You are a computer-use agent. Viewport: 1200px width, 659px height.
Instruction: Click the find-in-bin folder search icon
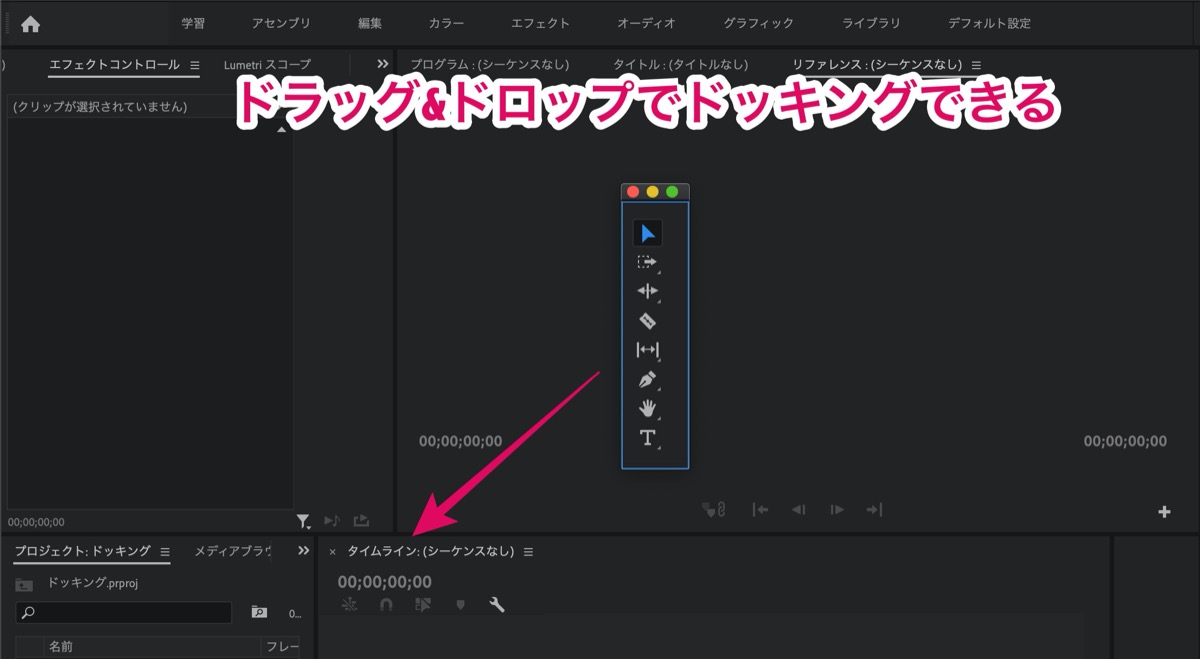pyautogui.click(x=259, y=612)
